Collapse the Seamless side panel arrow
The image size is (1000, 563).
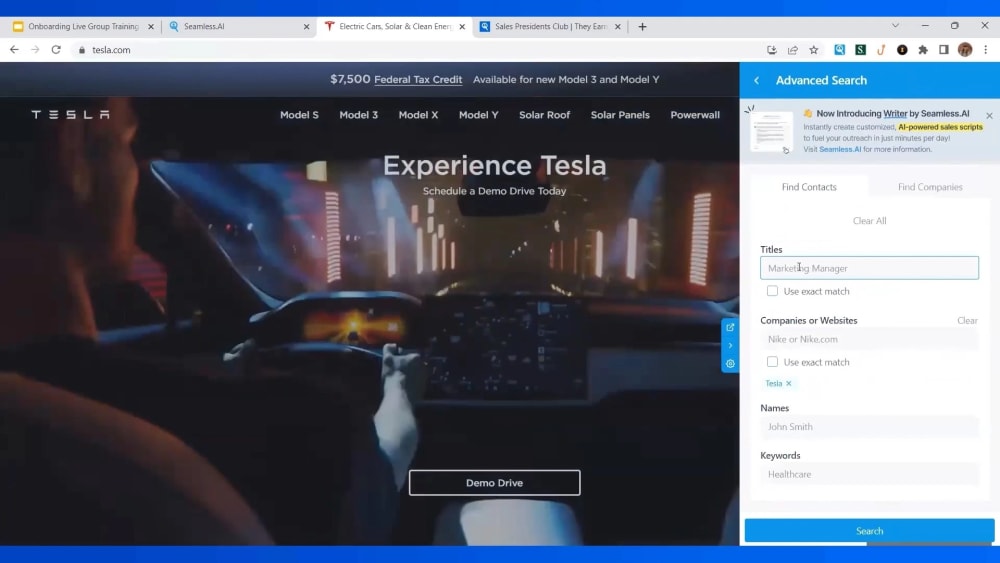point(730,346)
